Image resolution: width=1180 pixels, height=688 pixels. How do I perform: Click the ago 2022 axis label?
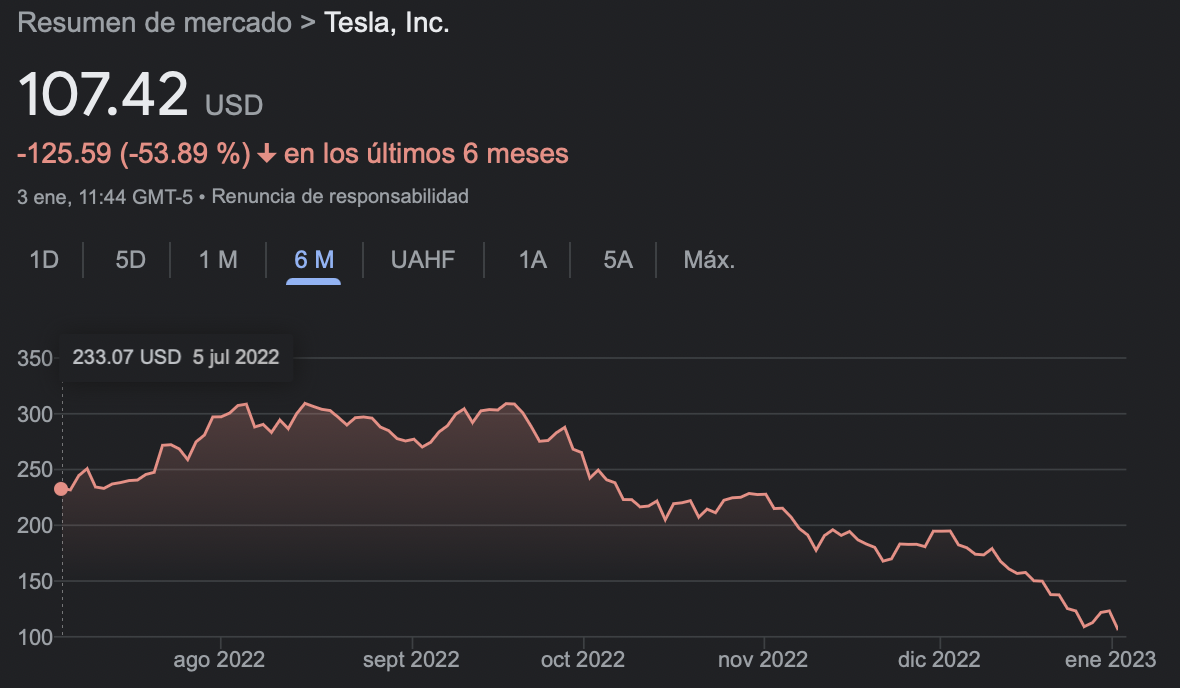pyautogui.click(x=219, y=660)
